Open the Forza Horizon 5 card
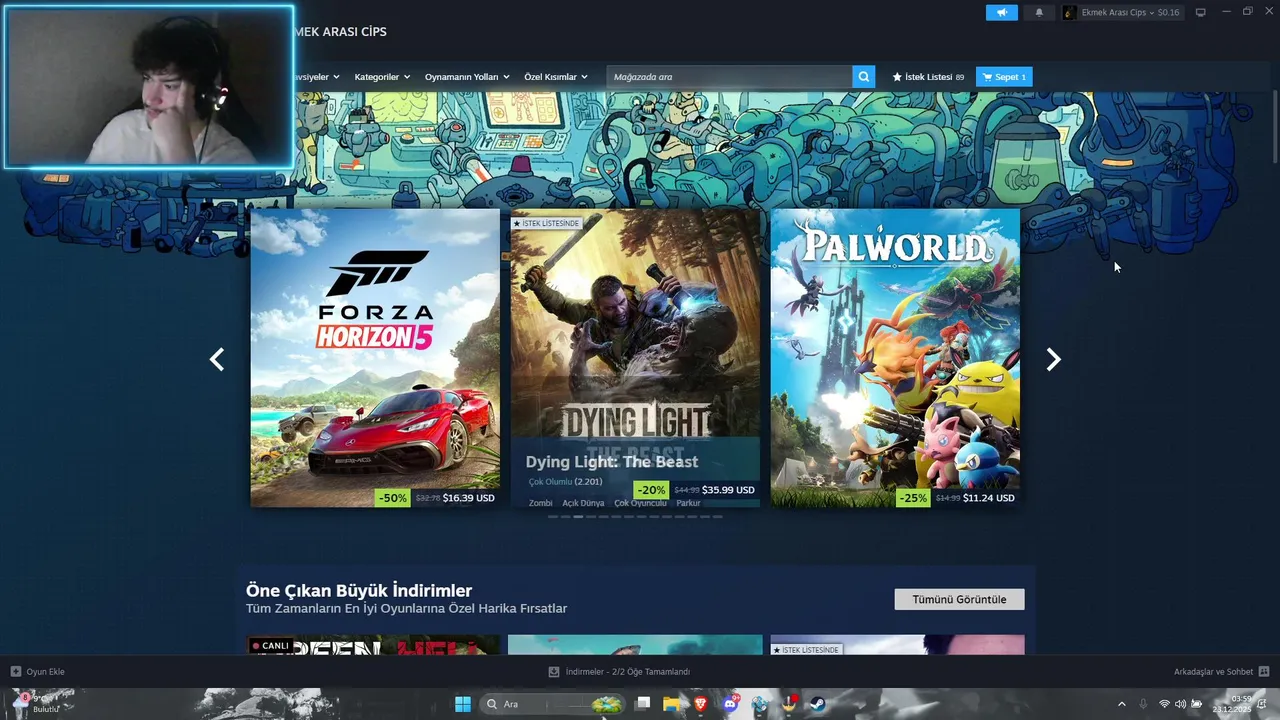Image resolution: width=1280 pixels, height=720 pixels. [375, 358]
